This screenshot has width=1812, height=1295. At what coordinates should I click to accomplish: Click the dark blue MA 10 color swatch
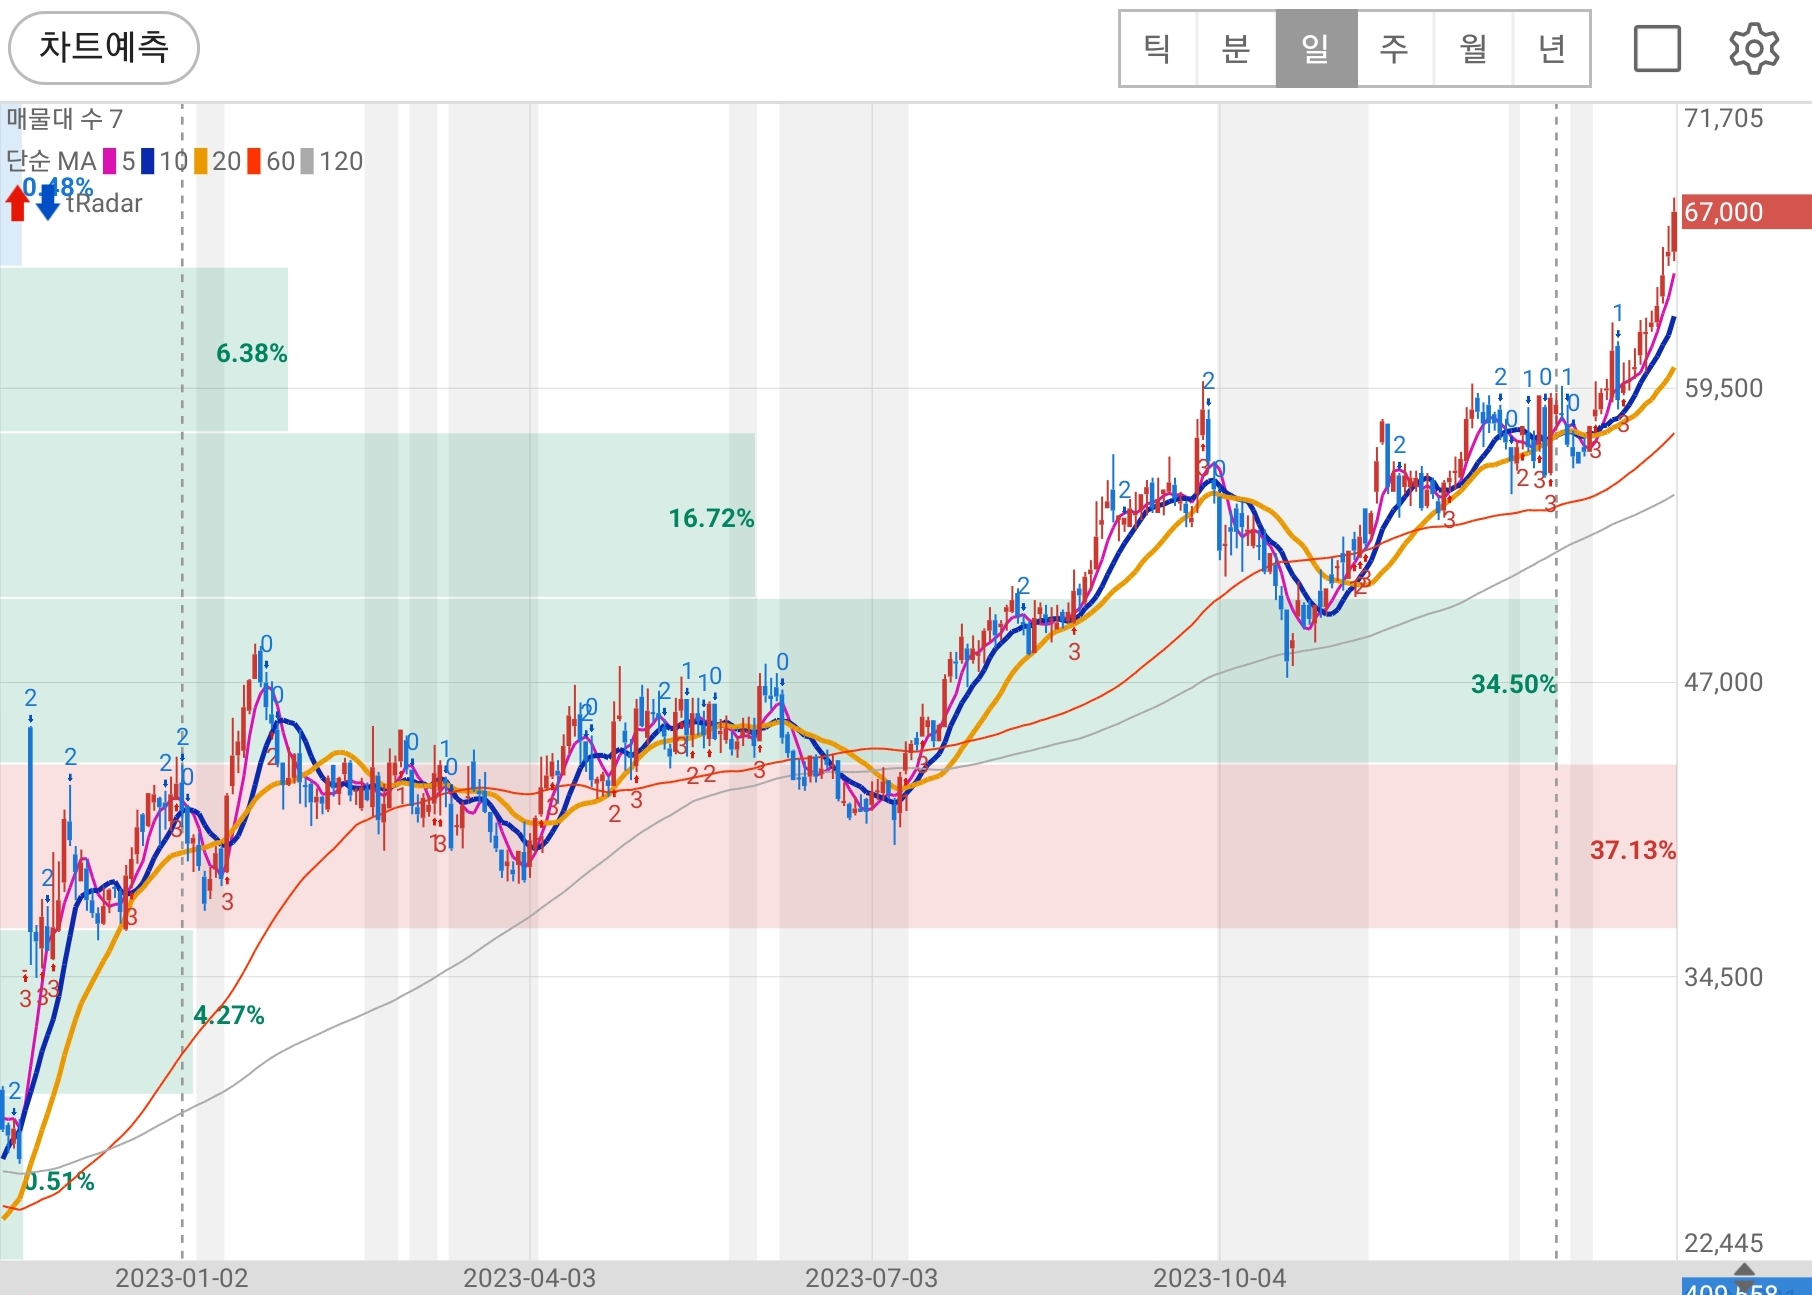tap(148, 161)
